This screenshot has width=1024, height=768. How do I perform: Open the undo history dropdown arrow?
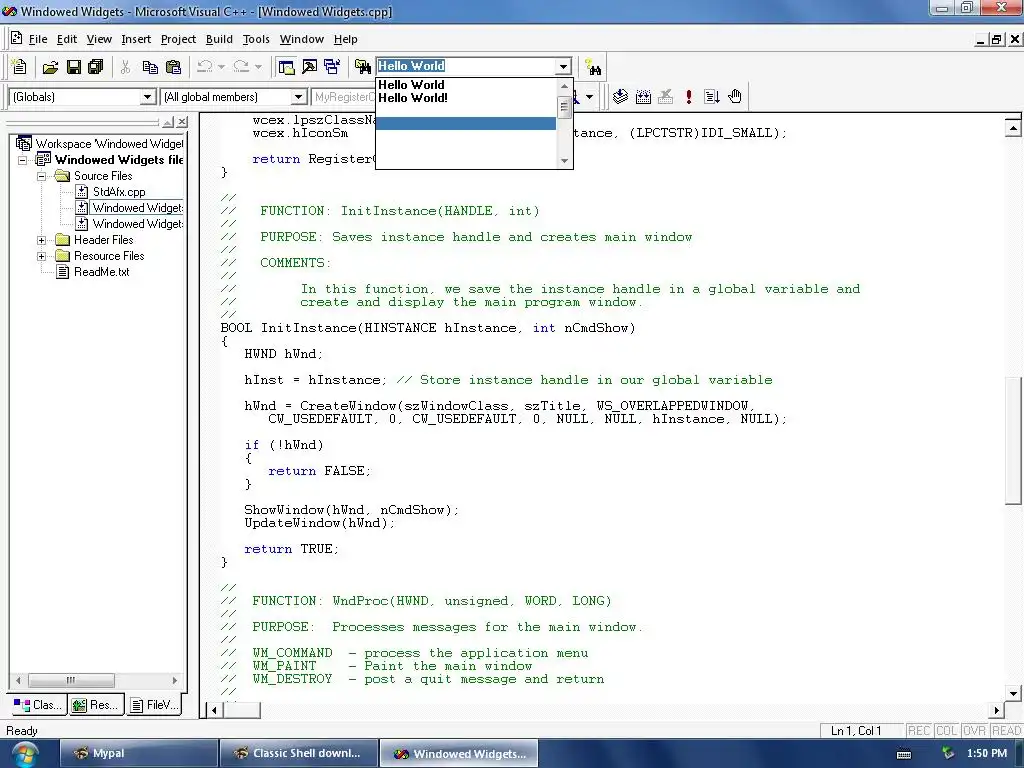221,67
